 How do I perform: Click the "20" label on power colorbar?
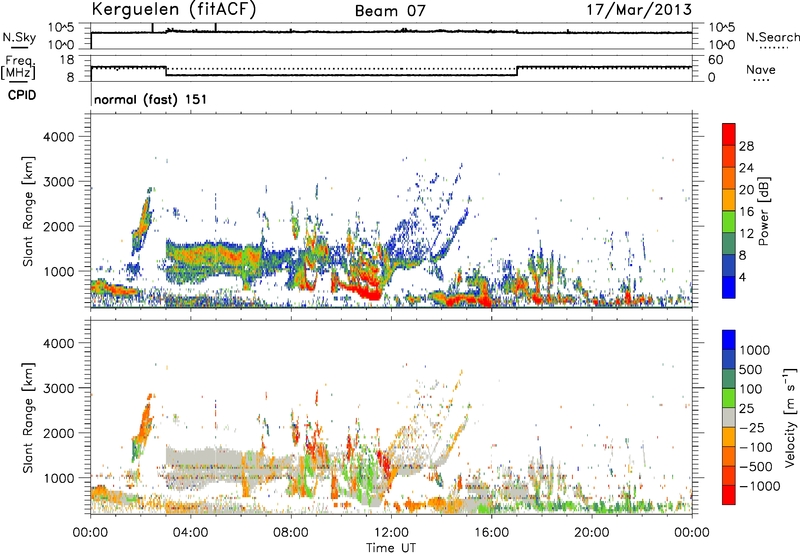[x=746, y=190]
